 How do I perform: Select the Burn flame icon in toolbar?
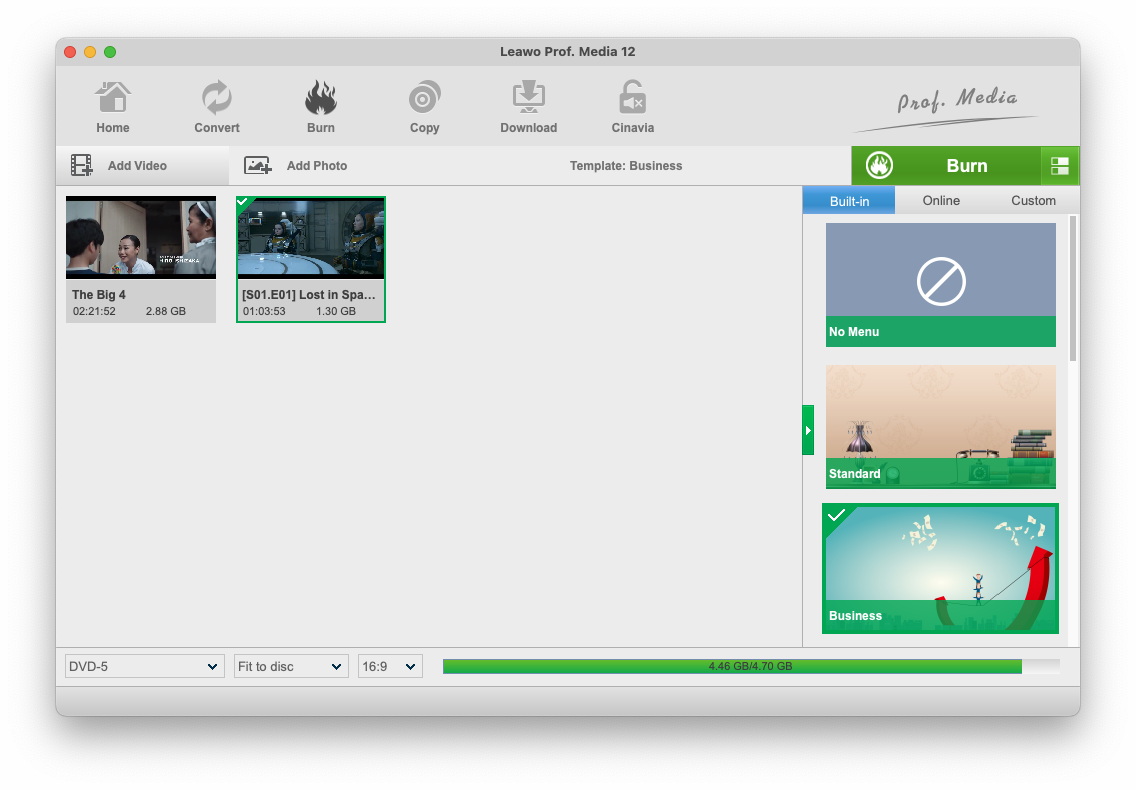point(321,99)
